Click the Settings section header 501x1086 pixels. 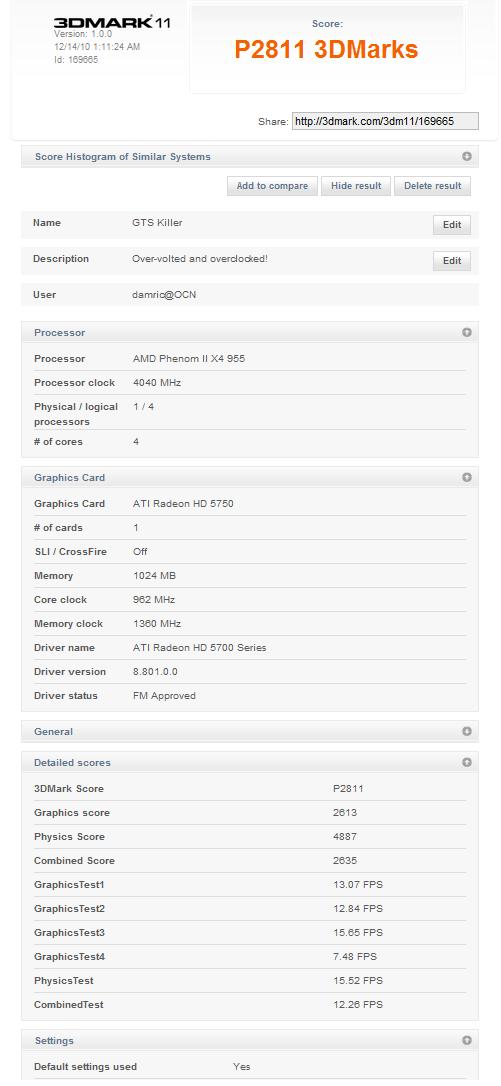click(x=250, y=1040)
